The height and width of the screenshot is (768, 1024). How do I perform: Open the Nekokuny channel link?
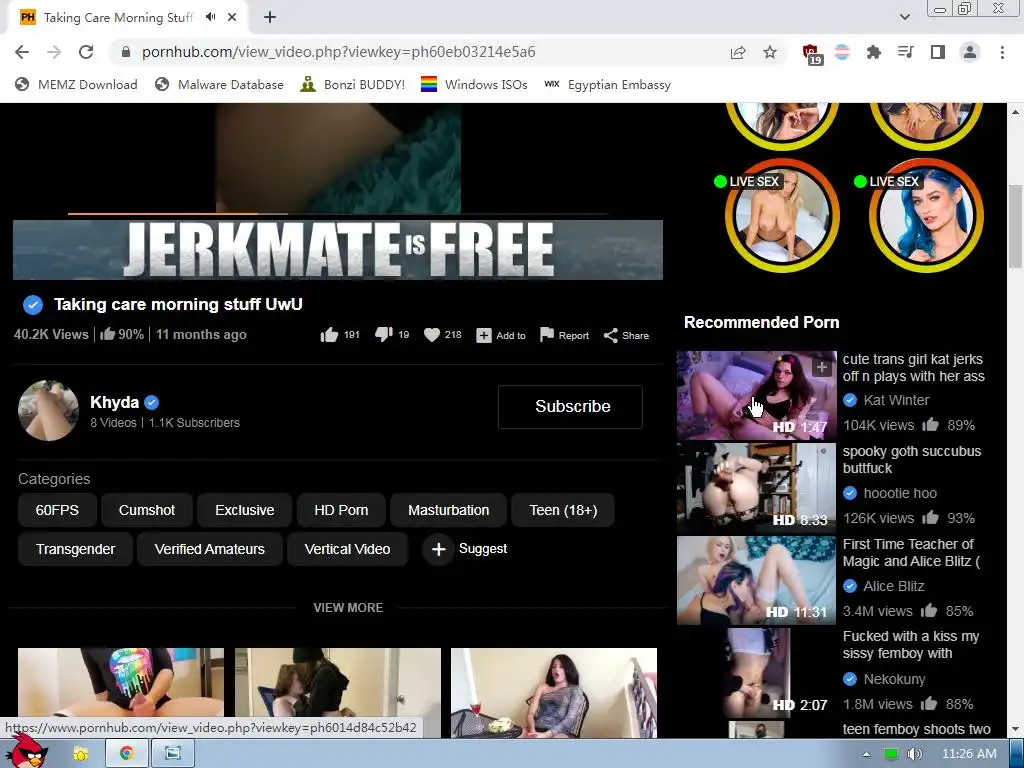point(894,679)
